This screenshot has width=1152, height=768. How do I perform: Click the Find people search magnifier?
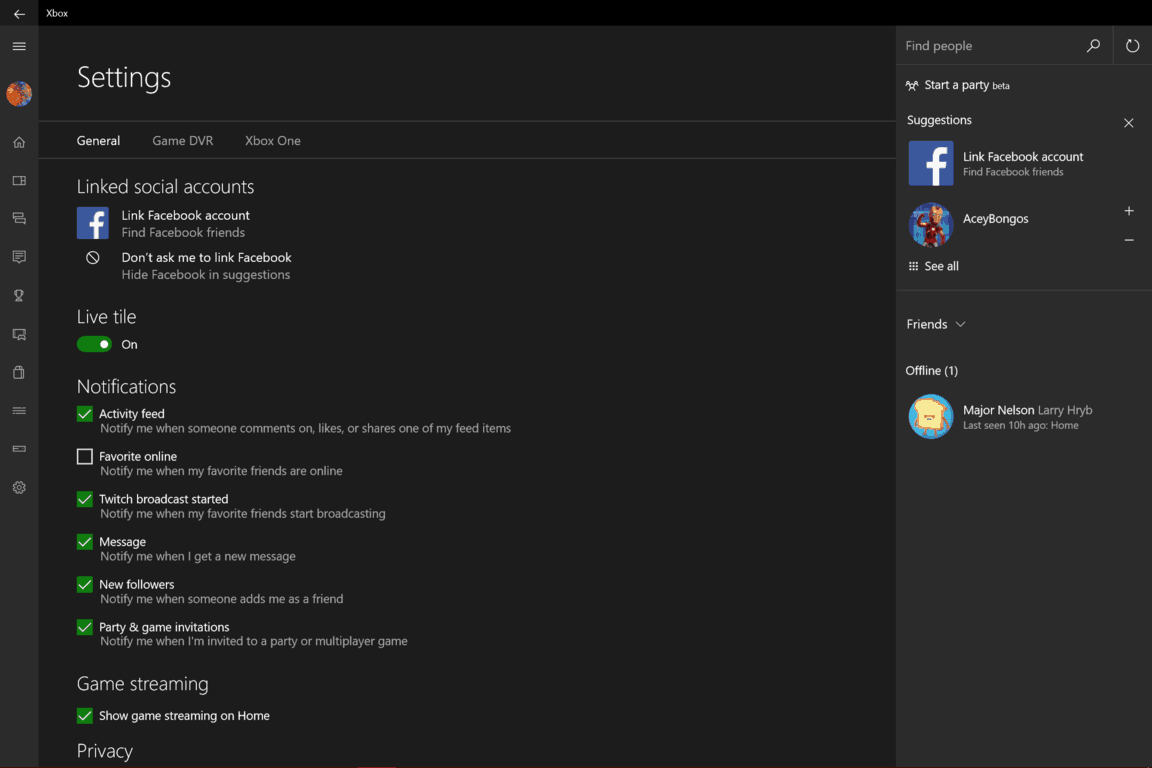coord(1093,46)
